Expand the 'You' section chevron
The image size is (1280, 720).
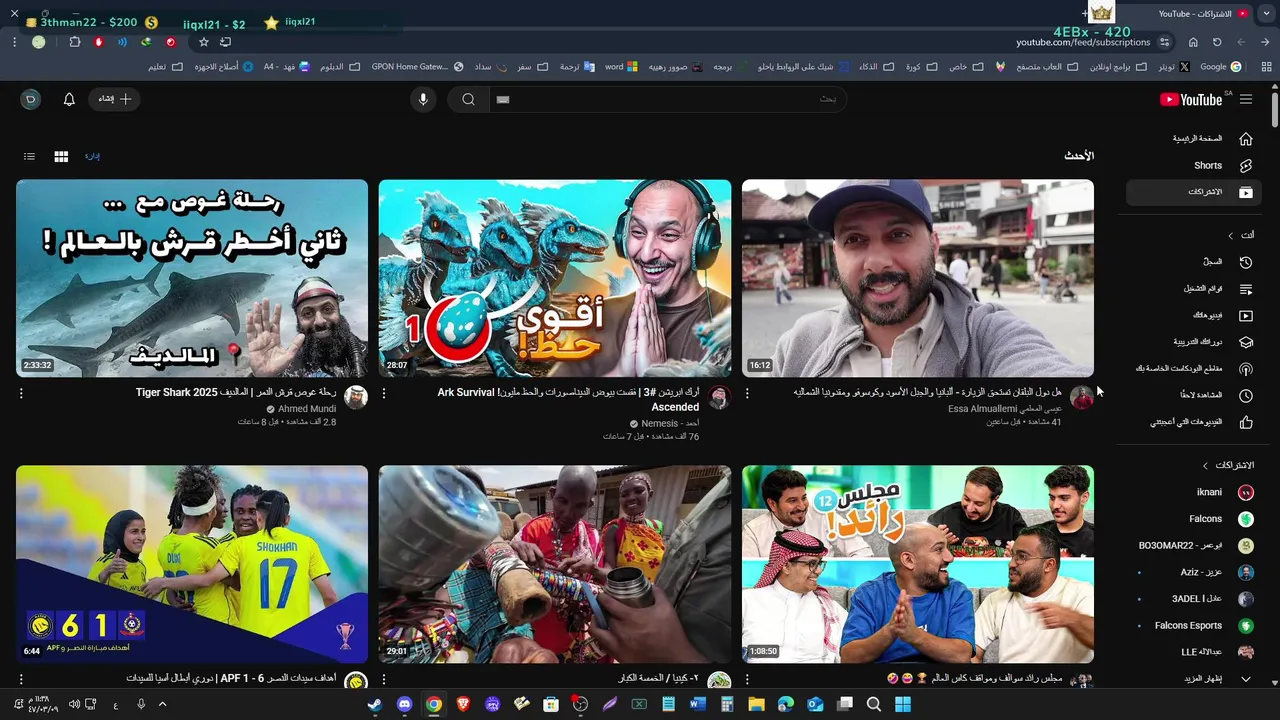(1231, 235)
